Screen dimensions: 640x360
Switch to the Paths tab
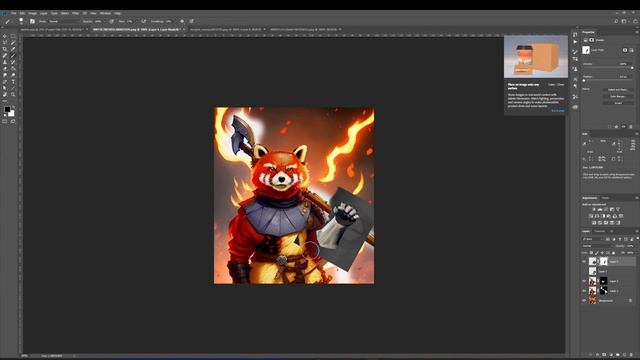tap(612, 231)
